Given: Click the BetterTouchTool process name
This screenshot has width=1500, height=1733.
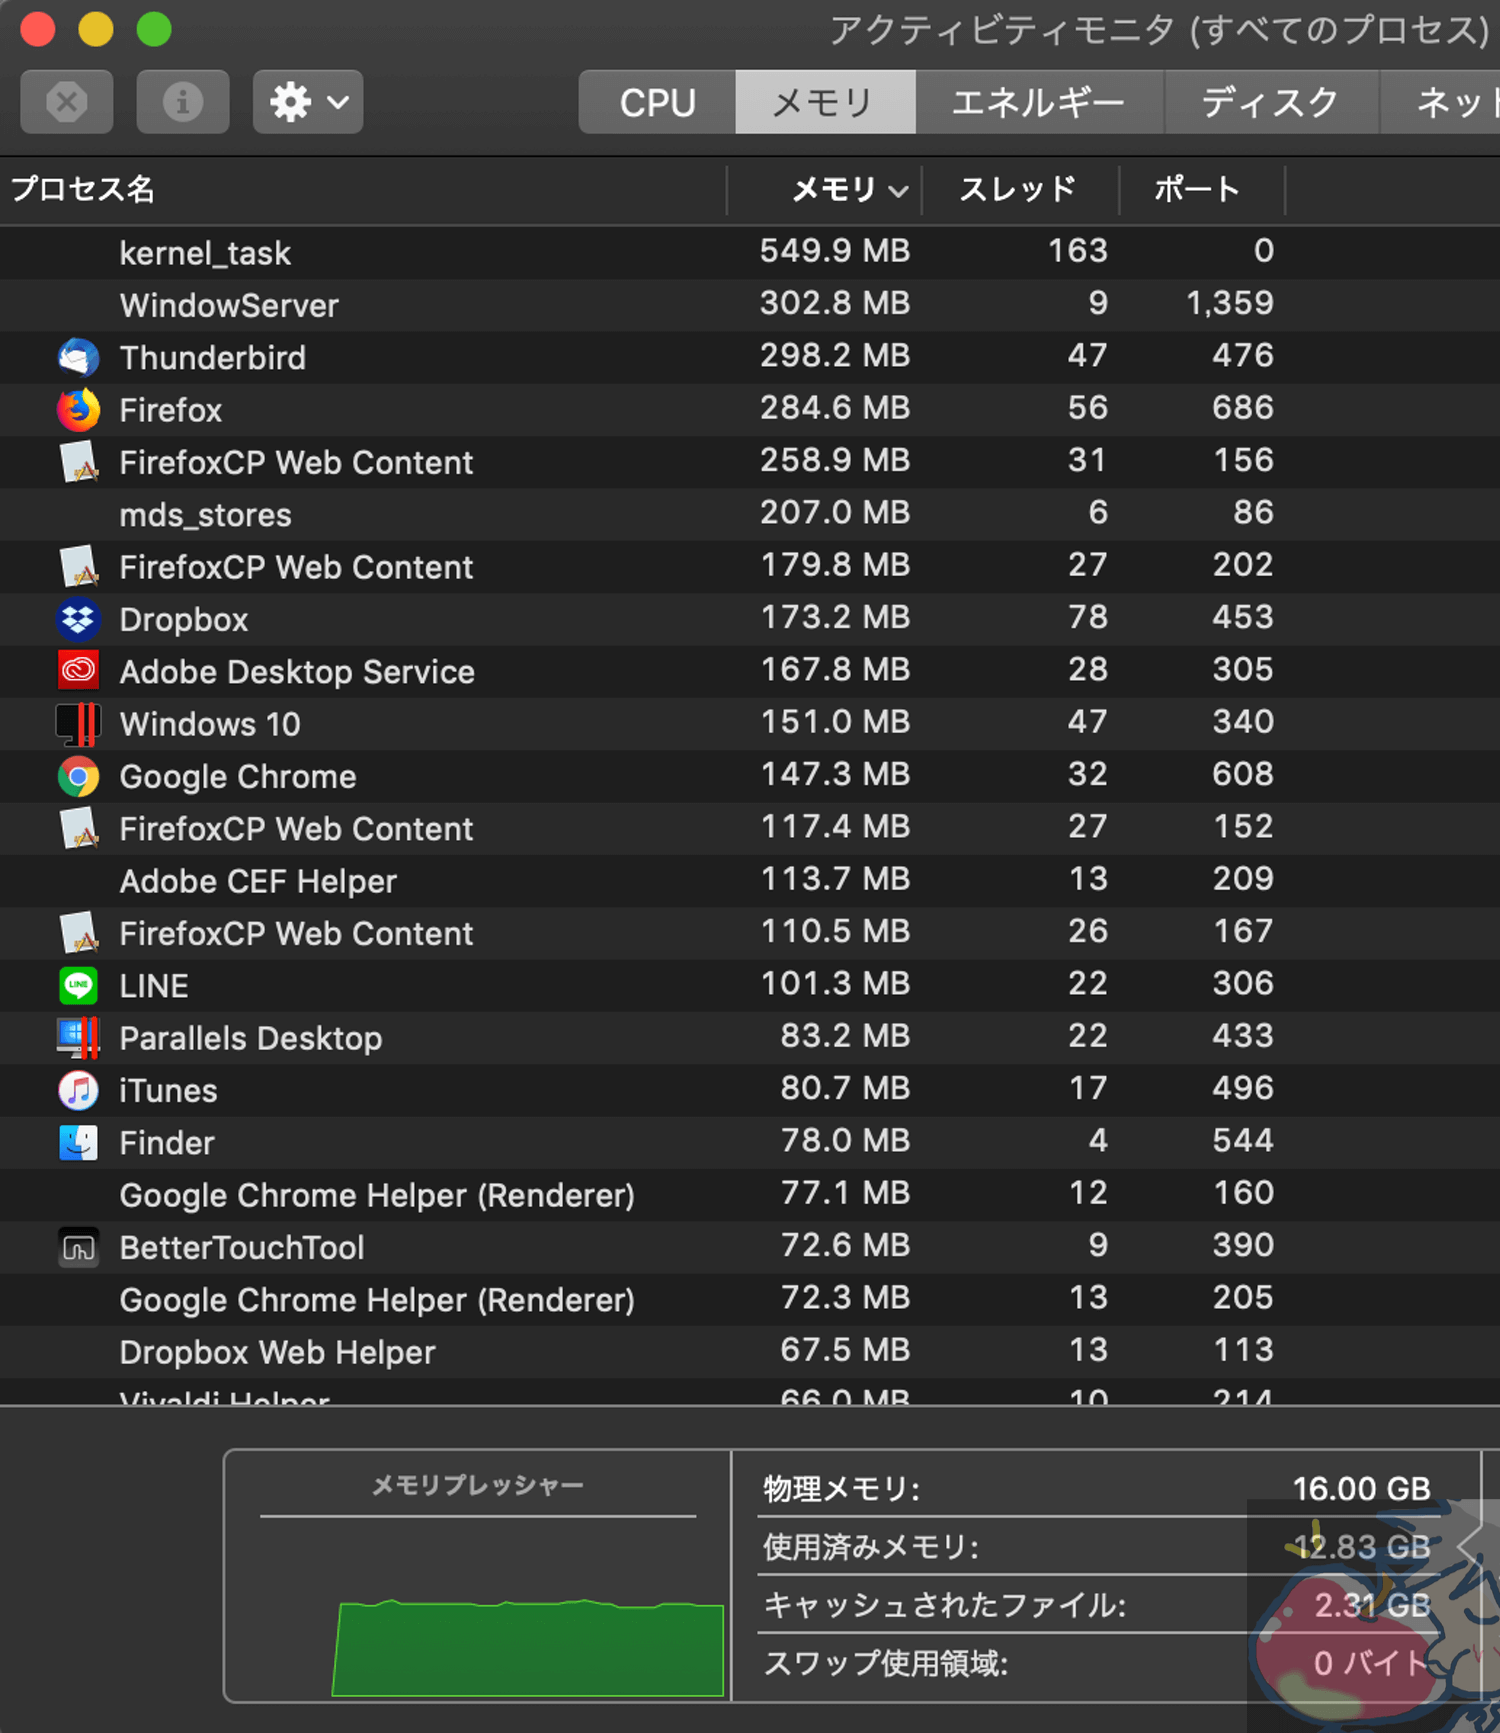Looking at the screenshot, I should tap(242, 1247).
